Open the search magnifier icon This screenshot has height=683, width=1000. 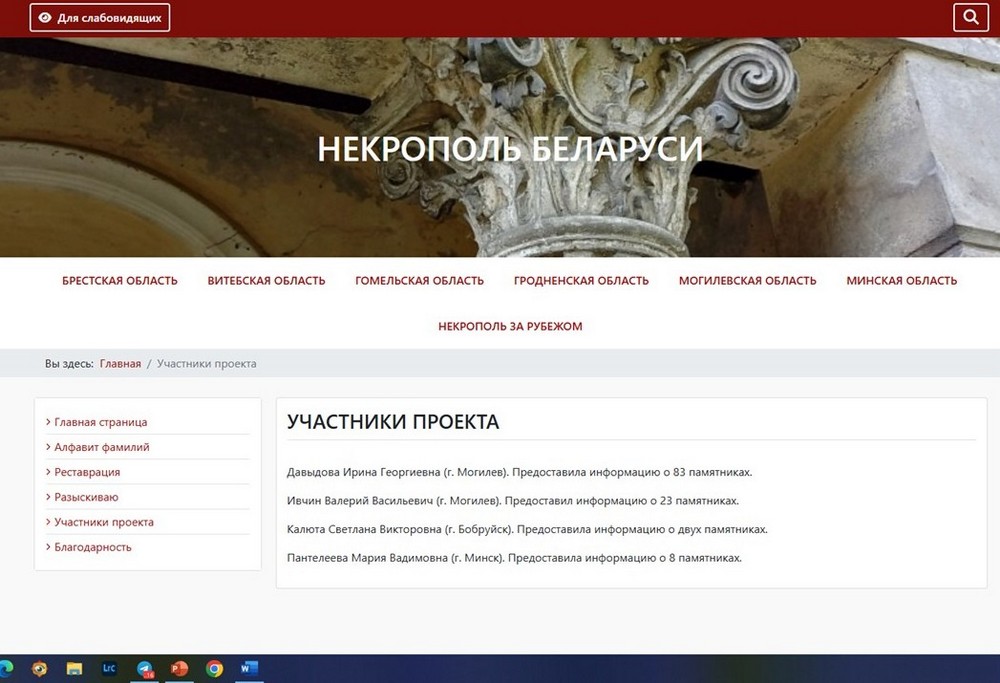point(971,17)
